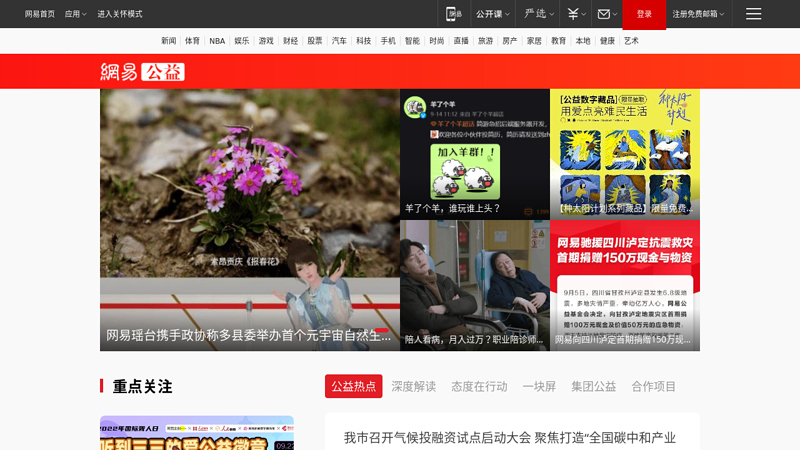Screen dimensions: 800x450
Task: Open the 娱乐 channel
Action: pos(242,41)
